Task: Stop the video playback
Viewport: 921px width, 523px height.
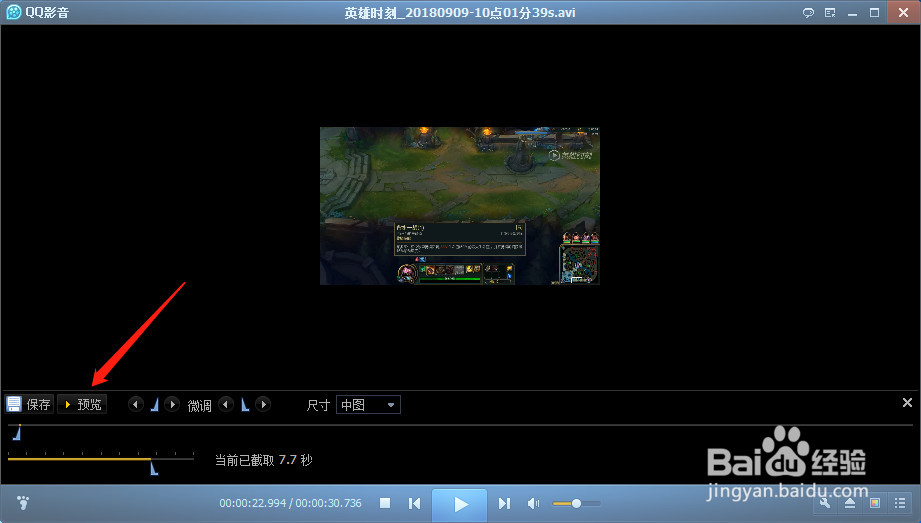Action: click(x=385, y=503)
